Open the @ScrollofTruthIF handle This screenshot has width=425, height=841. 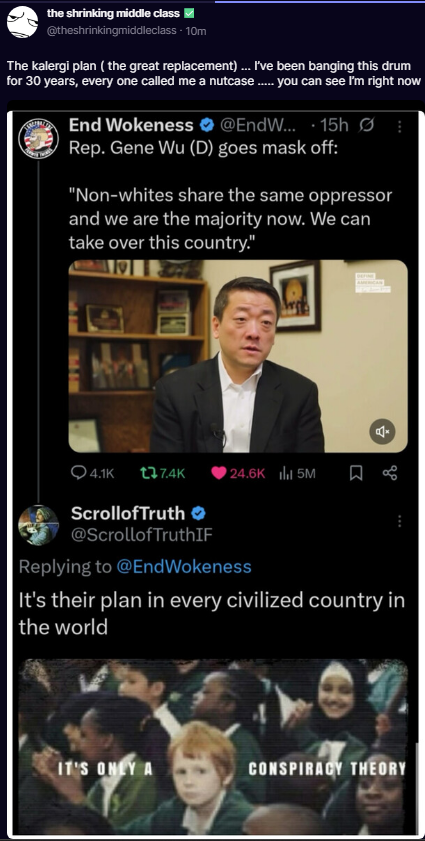(142, 535)
